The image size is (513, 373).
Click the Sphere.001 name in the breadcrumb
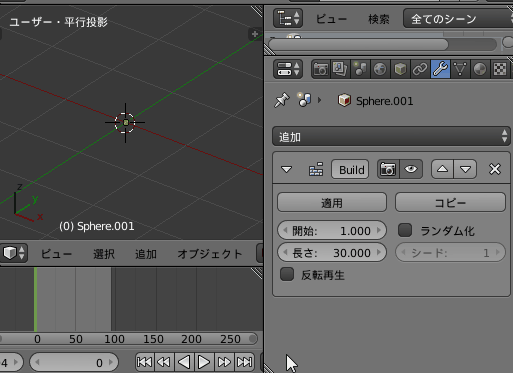pos(384,101)
